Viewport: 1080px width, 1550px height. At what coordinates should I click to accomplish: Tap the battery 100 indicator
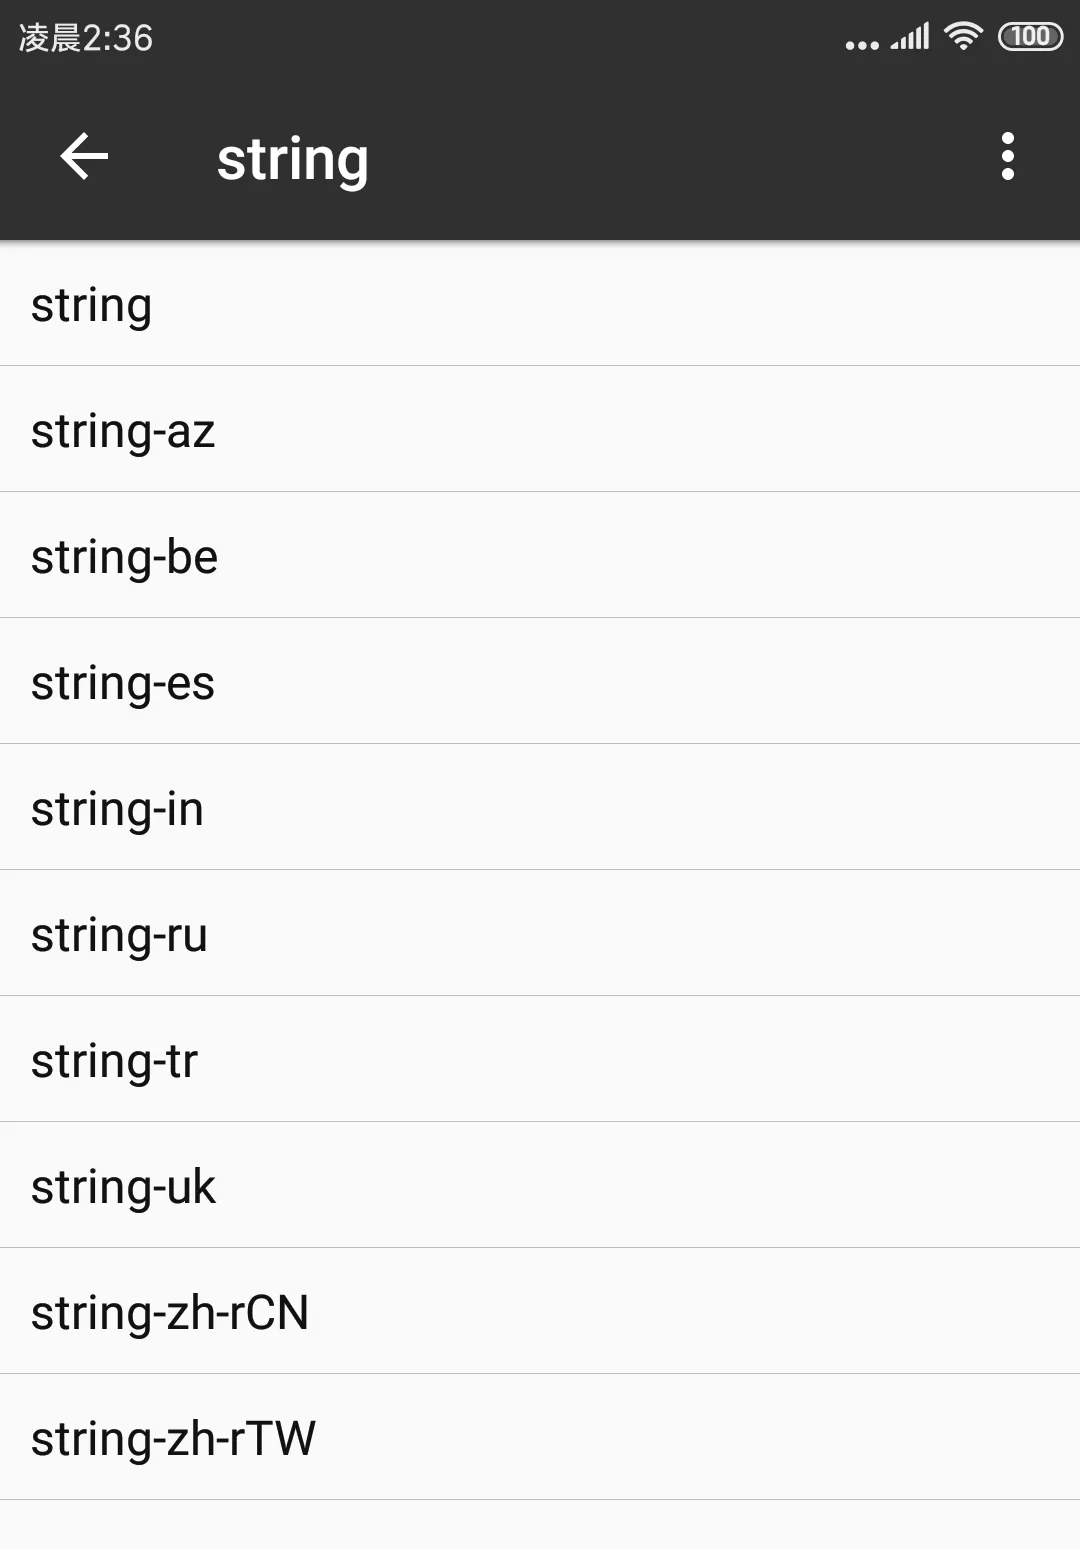coord(1030,37)
